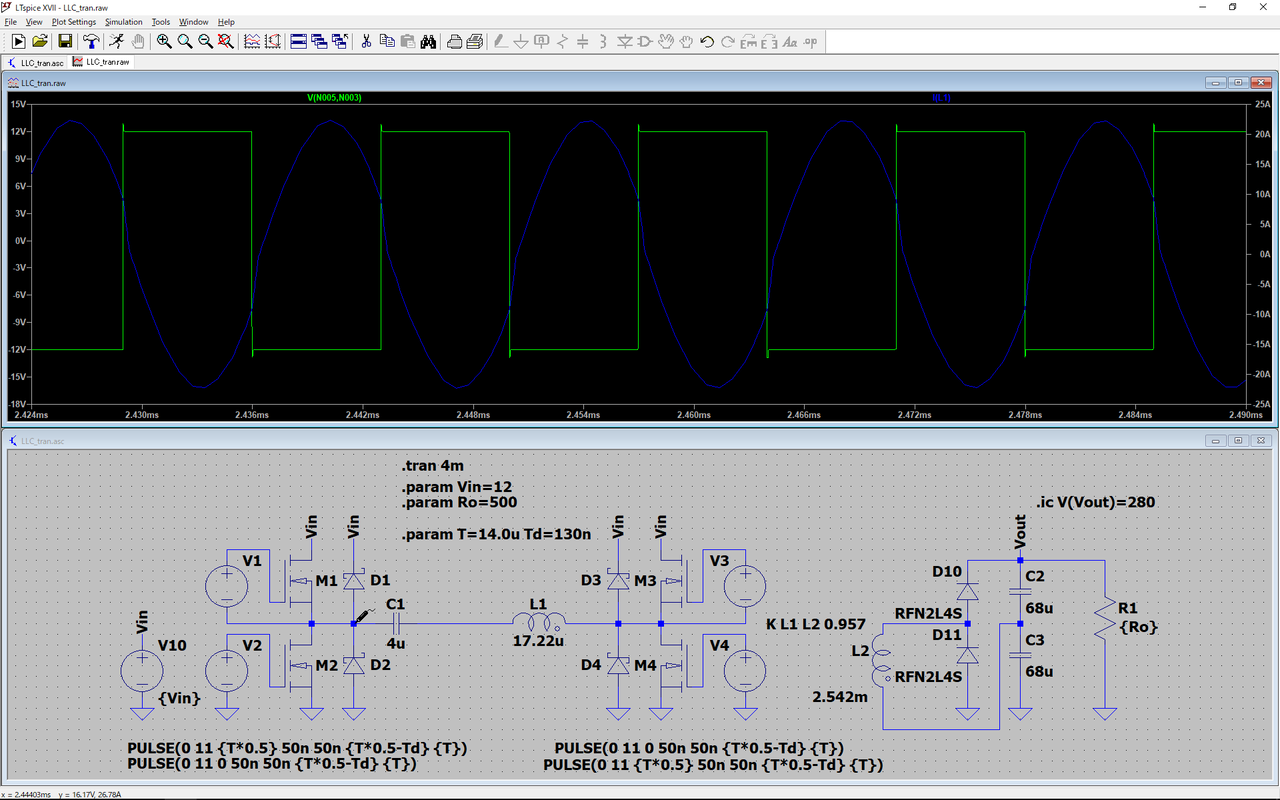Click the Tile Windows icon
This screenshot has width=1280, height=800.
click(298, 41)
